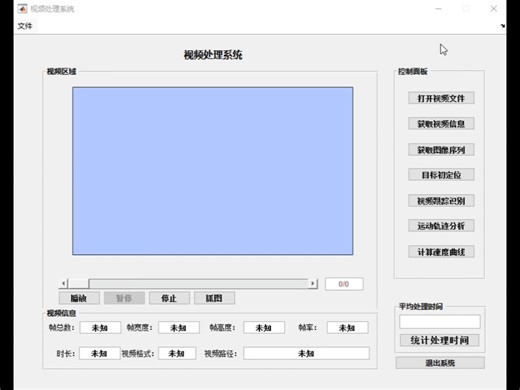Click the greyed-out 暂停 button
This screenshot has height=390, width=520.
tap(124, 298)
